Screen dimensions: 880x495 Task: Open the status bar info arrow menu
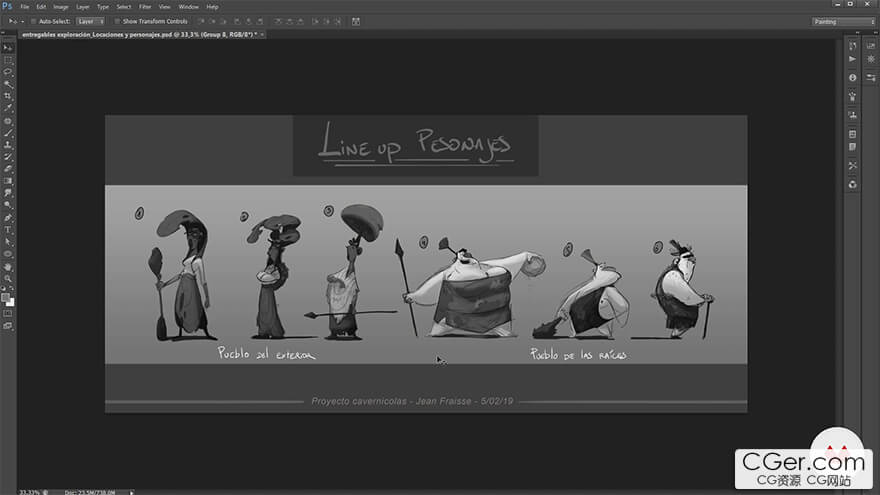131,492
